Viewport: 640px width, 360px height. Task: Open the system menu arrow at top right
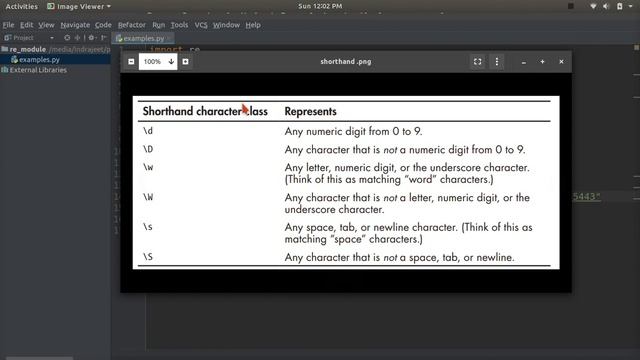(x=631, y=6)
